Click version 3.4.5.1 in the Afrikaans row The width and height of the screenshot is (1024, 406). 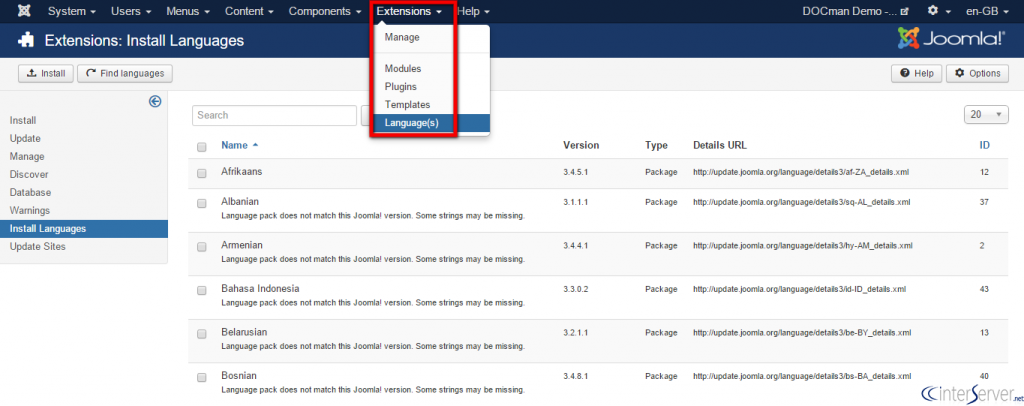coord(576,172)
